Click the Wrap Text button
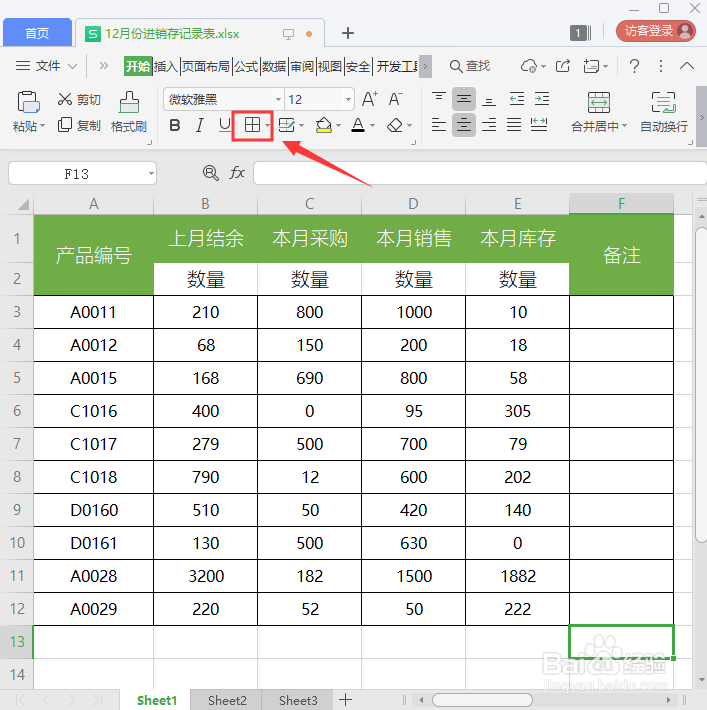This screenshot has height=710, width=707. 664,111
